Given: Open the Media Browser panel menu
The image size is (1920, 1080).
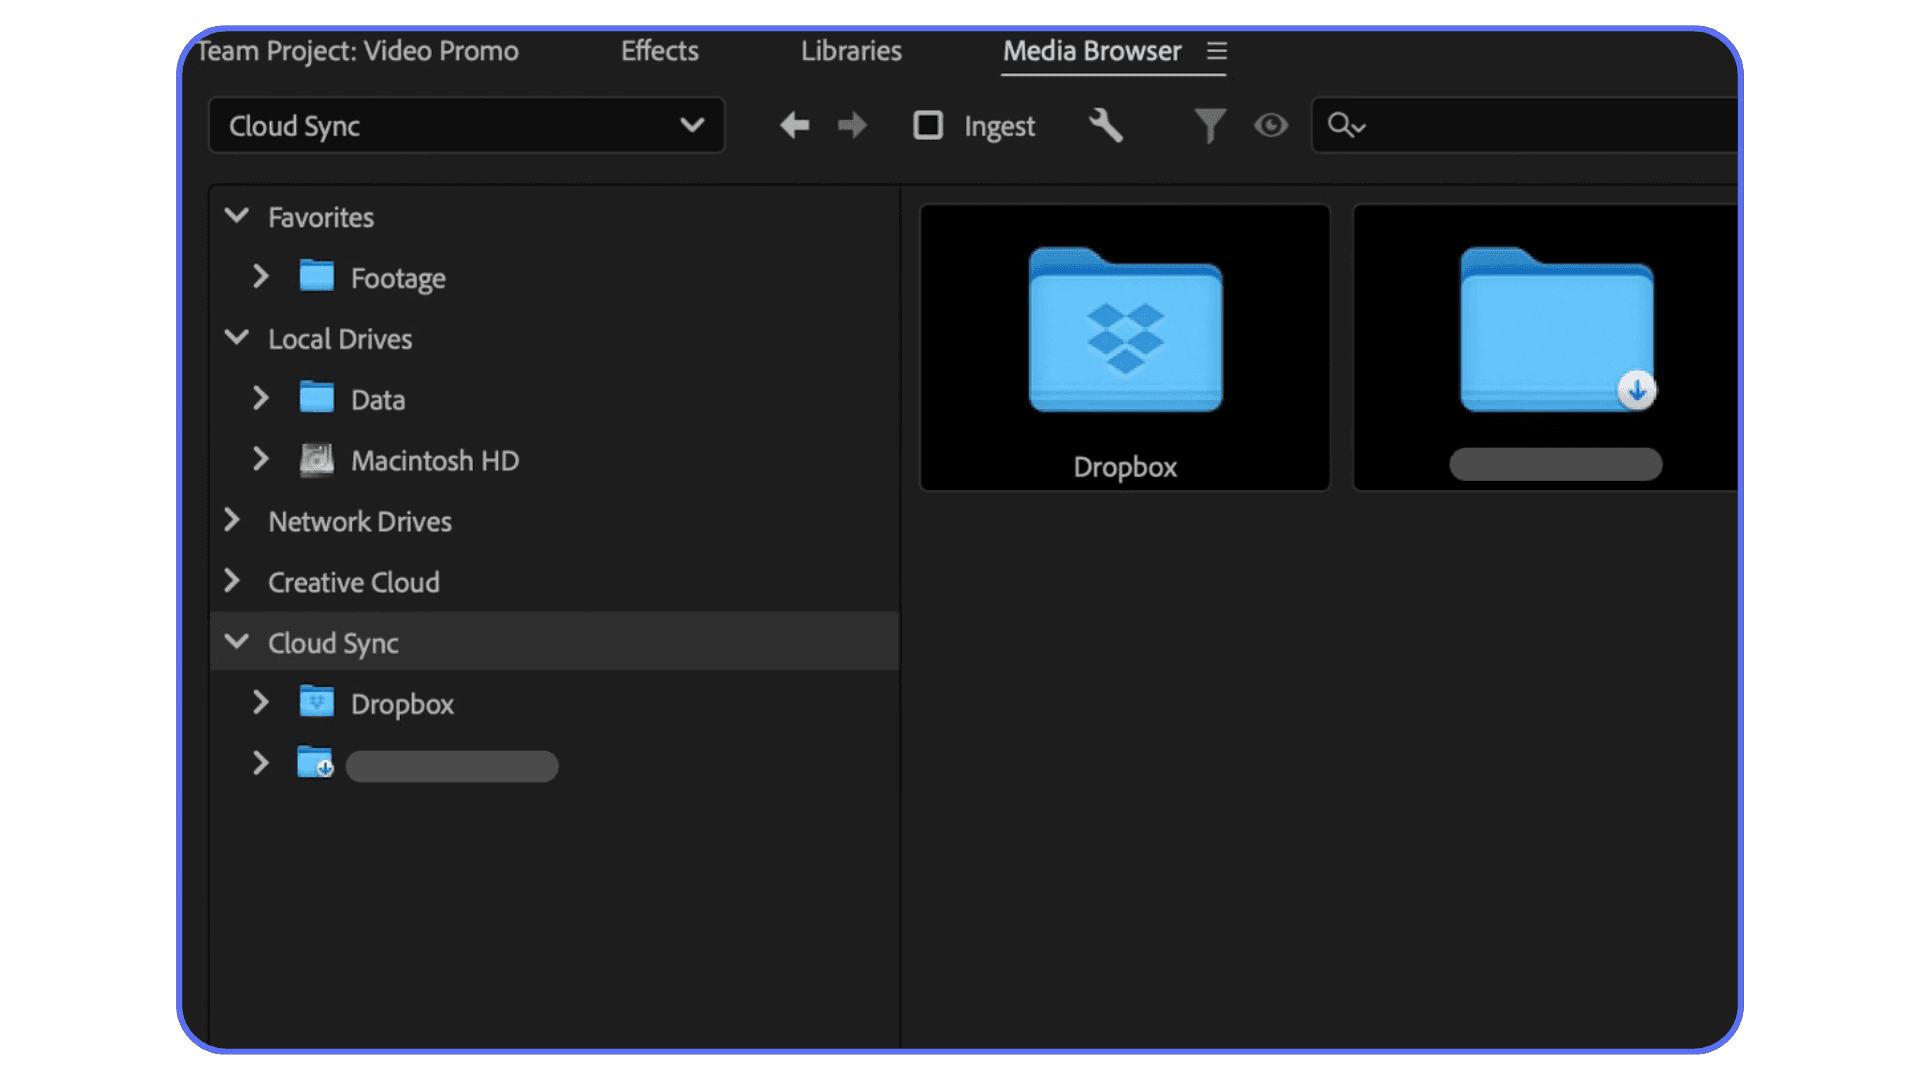Looking at the screenshot, I should (x=1217, y=51).
